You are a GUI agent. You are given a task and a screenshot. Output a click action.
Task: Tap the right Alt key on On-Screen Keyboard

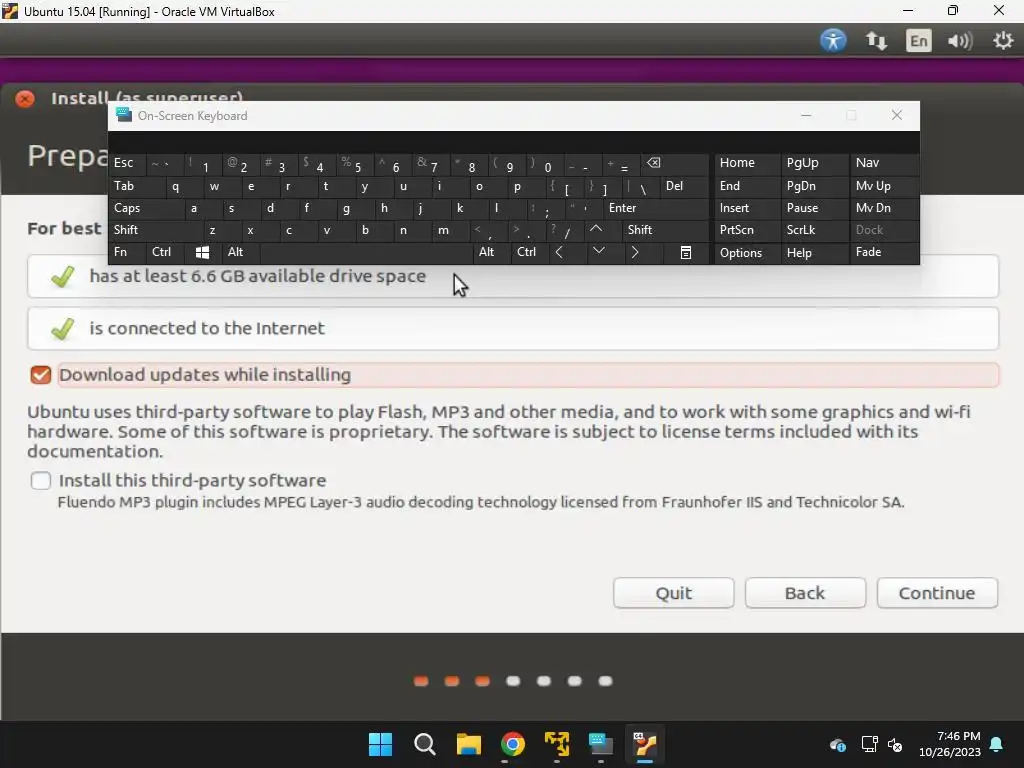pyautogui.click(x=492, y=252)
